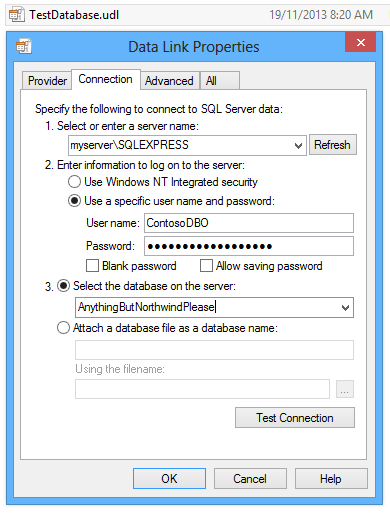Screen dimensions: 390x517
Task: Expand the server name dropdown
Action: point(298,145)
